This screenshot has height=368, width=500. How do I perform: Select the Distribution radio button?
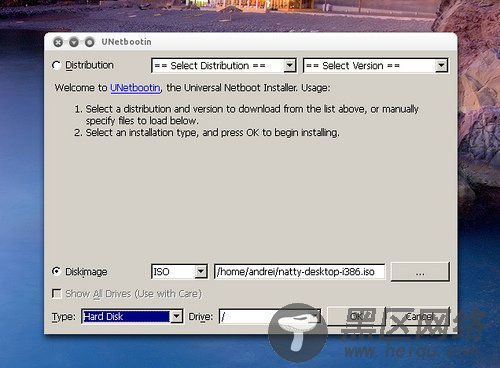[x=56, y=65]
